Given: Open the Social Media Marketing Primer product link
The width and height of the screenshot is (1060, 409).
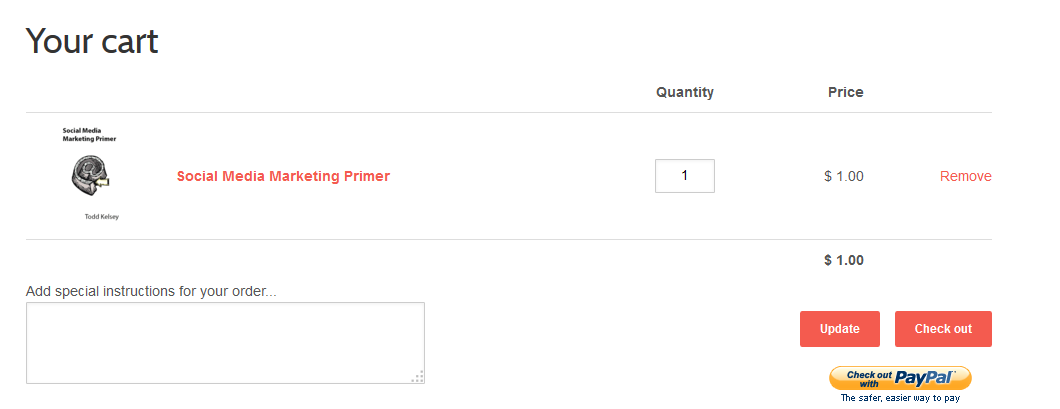Looking at the screenshot, I should (283, 176).
